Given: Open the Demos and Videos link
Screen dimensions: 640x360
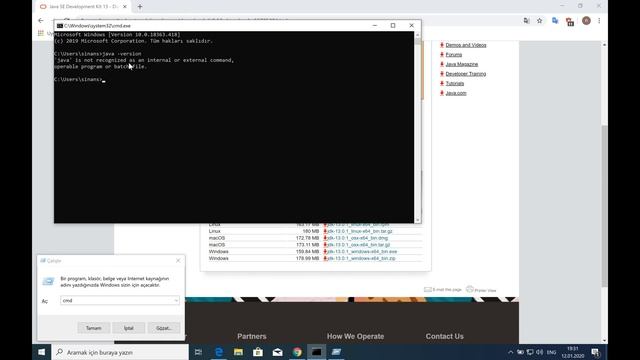Looking at the screenshot, I should point(466,45).
